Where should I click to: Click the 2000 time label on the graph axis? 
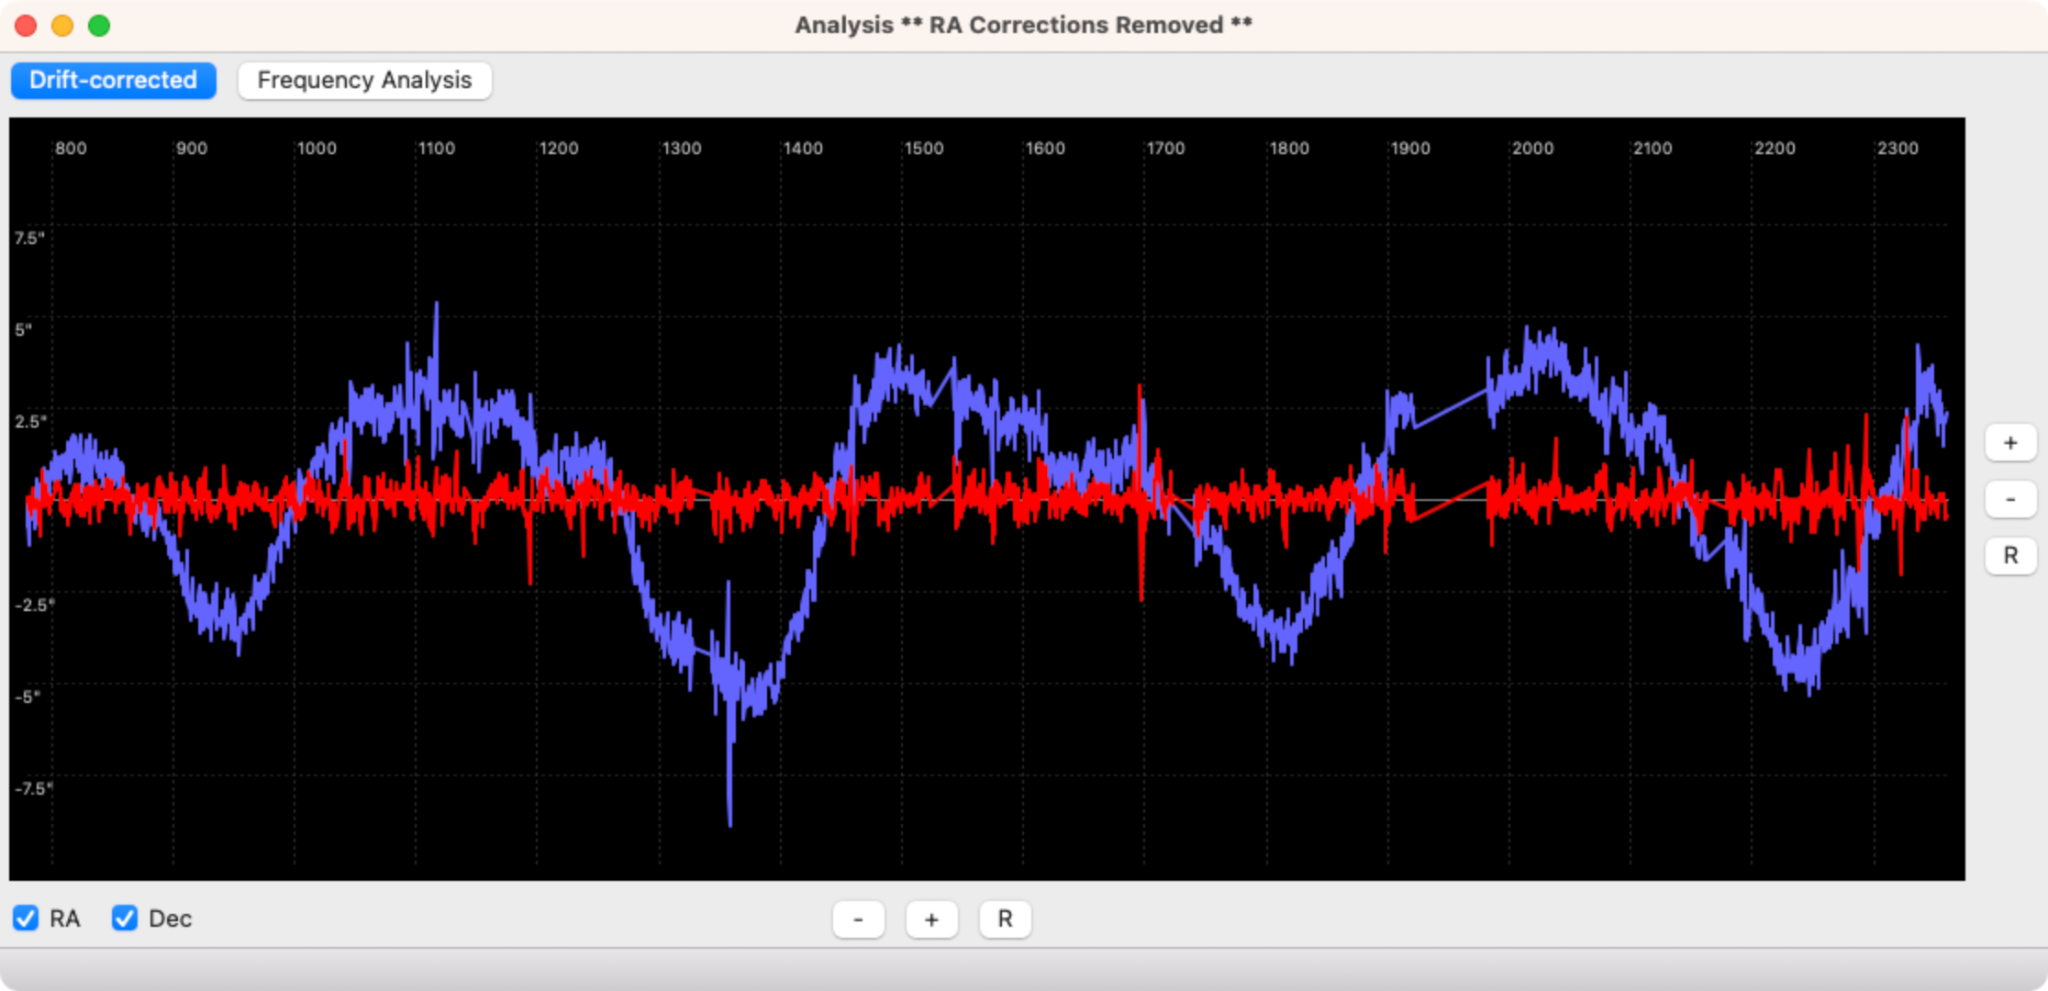point(1532,148)
